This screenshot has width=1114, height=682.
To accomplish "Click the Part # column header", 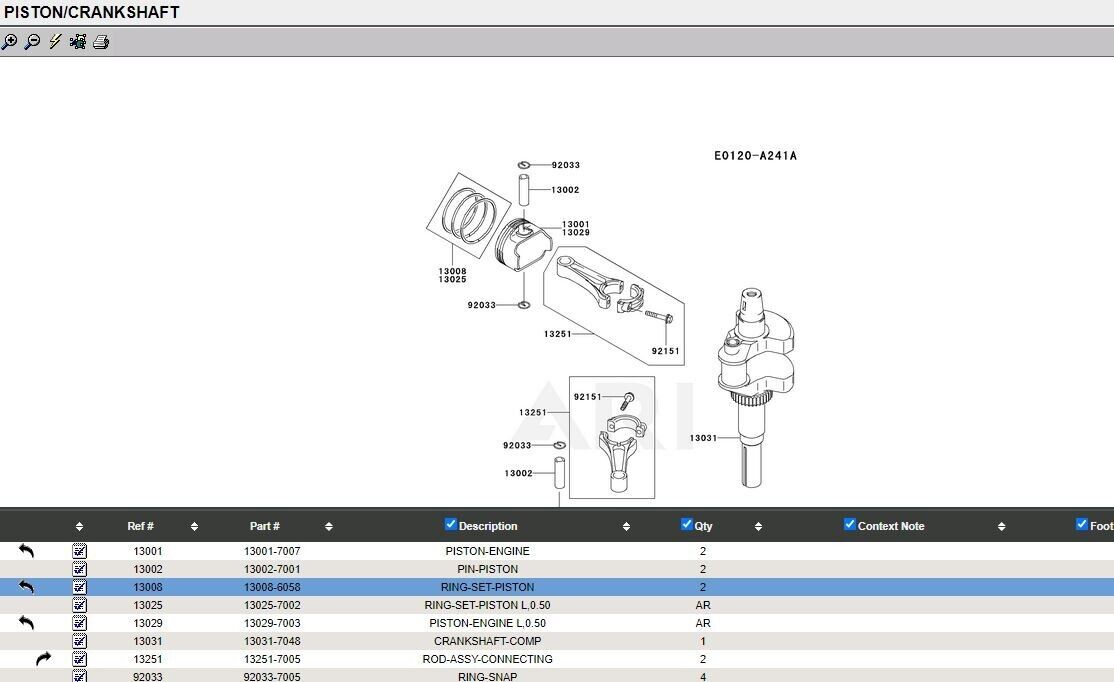I will pyautogui.click(x=264, y=526).
